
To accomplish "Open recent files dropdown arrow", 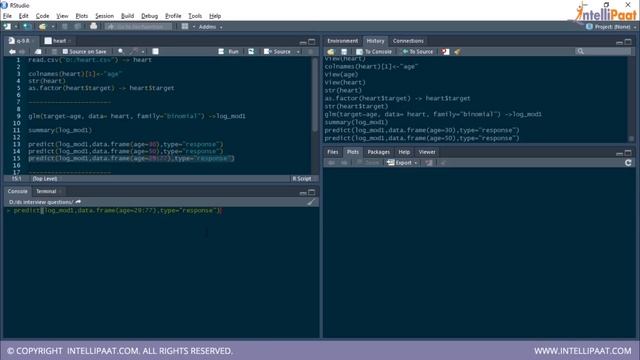I will (x=52, y=27).
